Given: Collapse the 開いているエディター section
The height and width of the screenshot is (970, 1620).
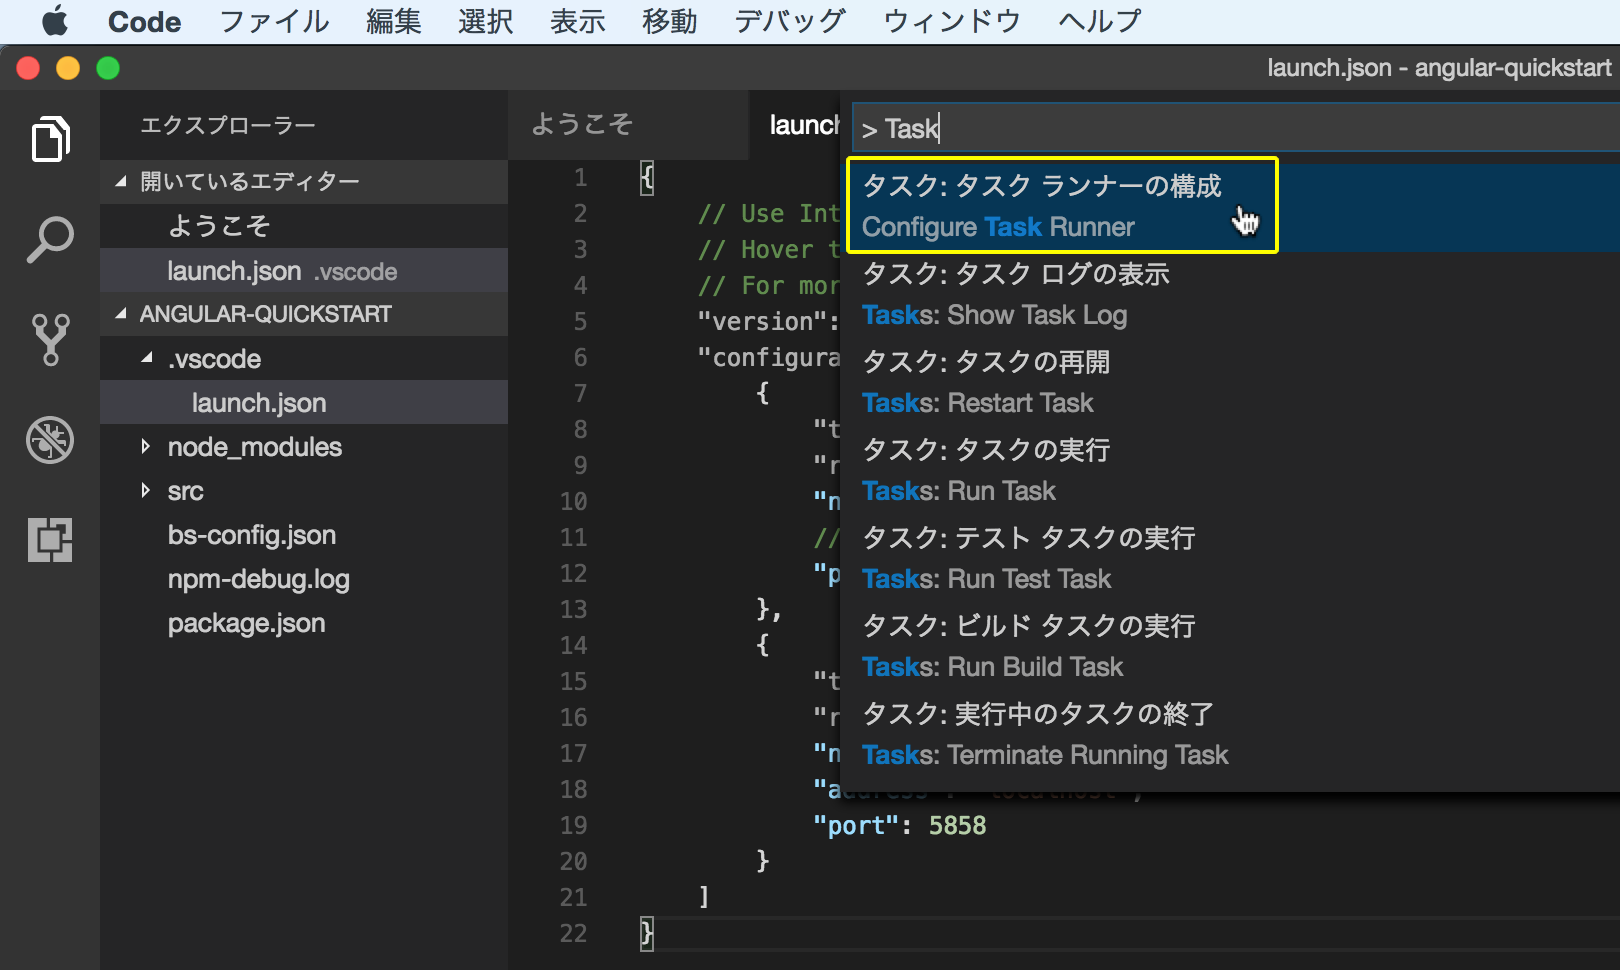Looking at the screenshot, I should click(304, 182).
